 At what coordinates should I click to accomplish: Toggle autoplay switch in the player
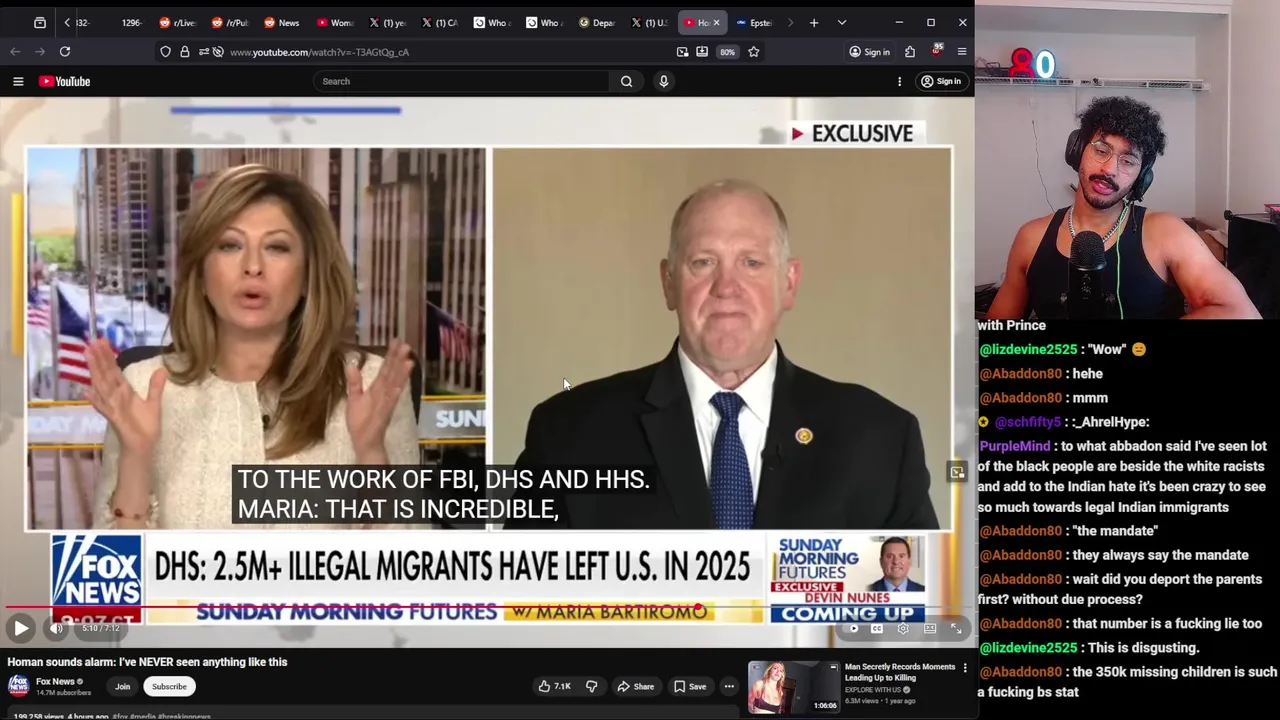[x=852, y=628]
